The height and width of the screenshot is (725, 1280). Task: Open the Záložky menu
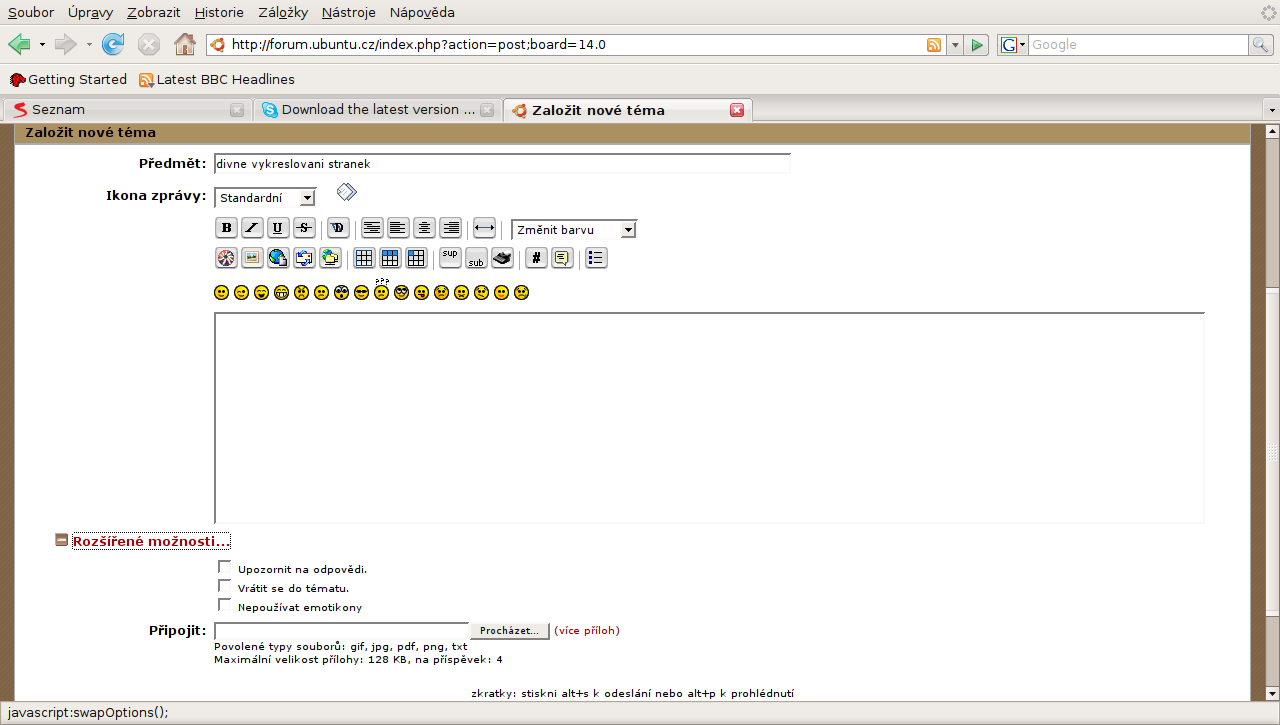pyautogui.click(x=283, y=13)
